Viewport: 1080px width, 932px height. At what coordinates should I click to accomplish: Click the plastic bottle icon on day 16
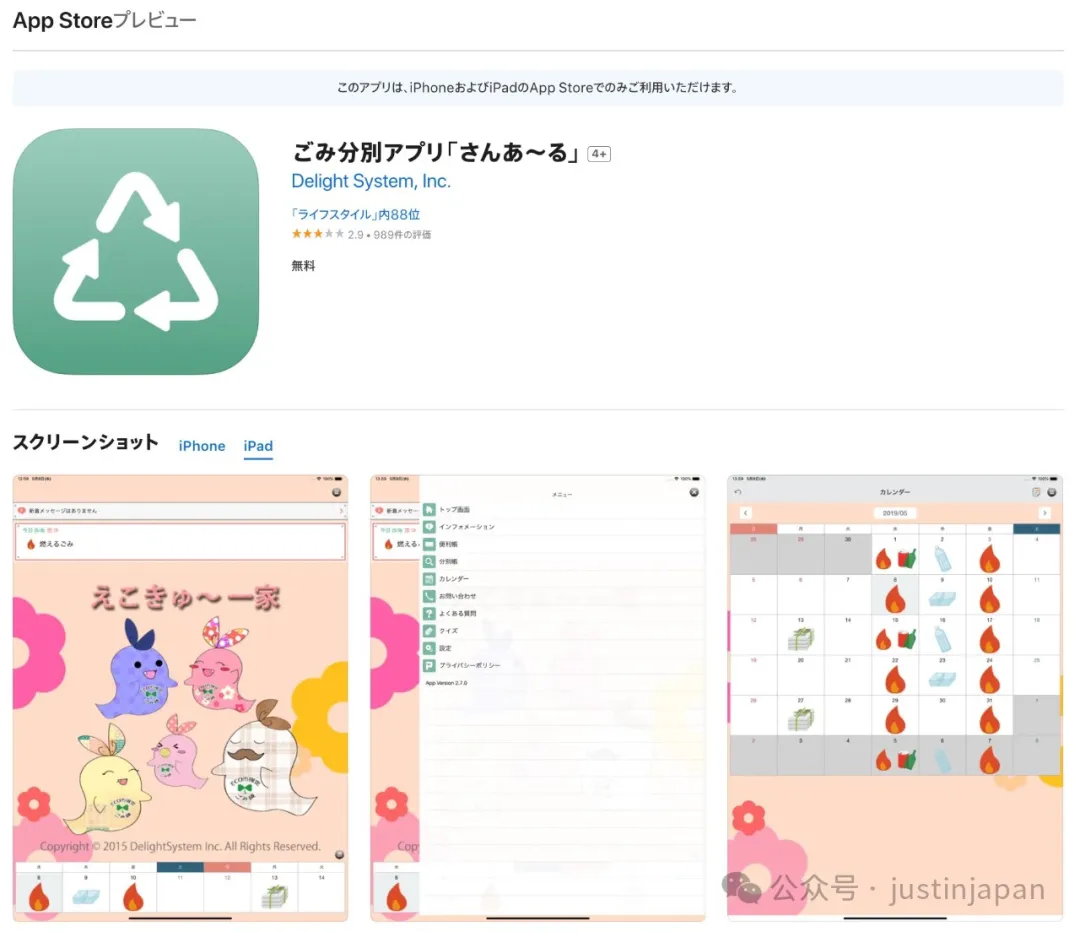click(942, 639)
